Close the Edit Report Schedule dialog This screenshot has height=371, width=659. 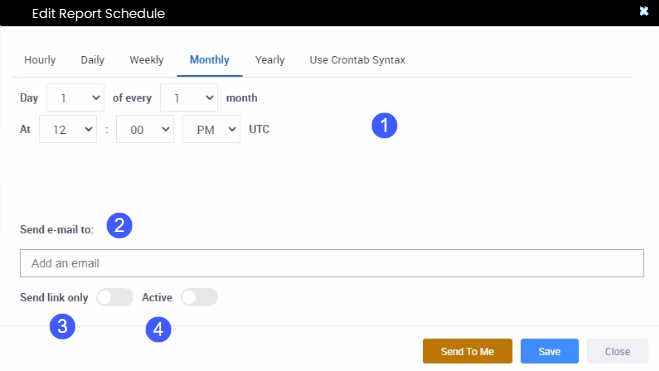tap(644, 11)
